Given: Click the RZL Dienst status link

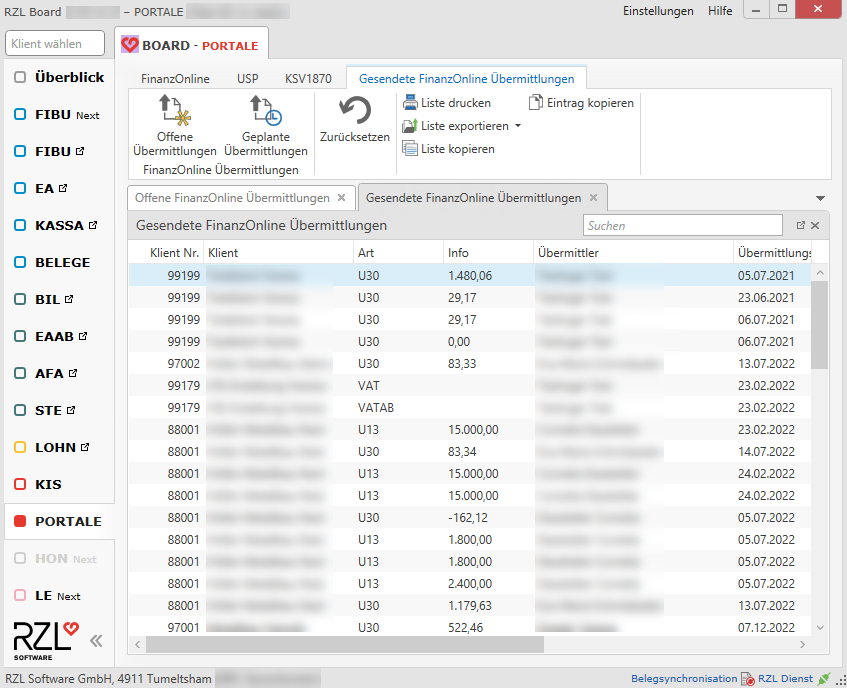Looking at the screenshot, I should click(x=786, y=679).
